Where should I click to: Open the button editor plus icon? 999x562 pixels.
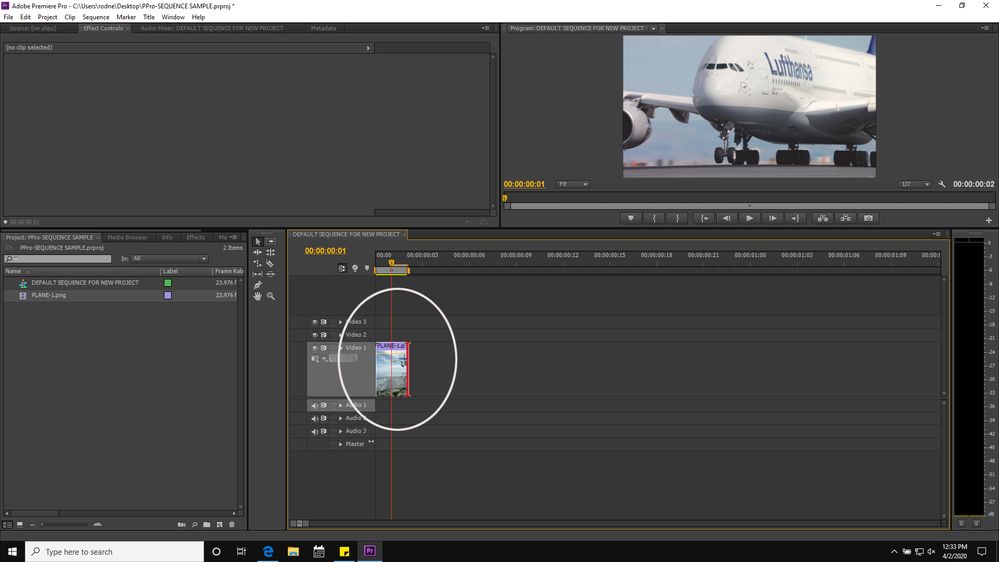point(989,220)
